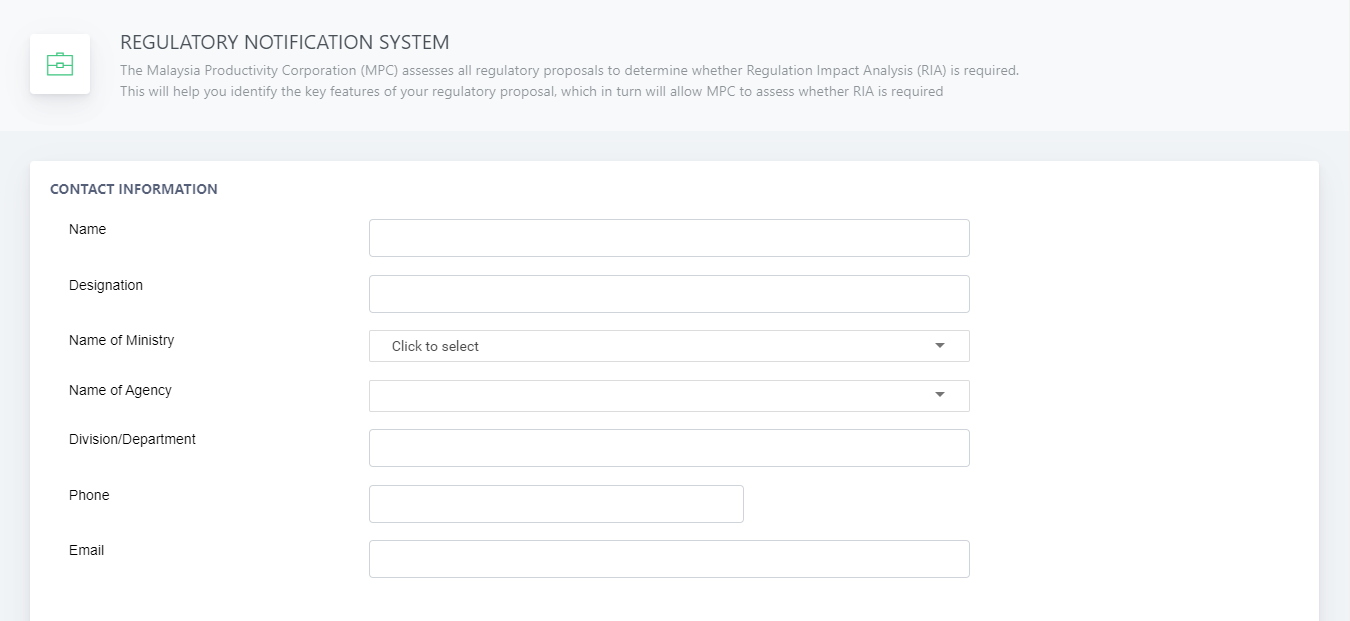The height and width of the screenshot is (621, 1350).
Task: Focus the Email input box
Action: [x=669, y=559]
